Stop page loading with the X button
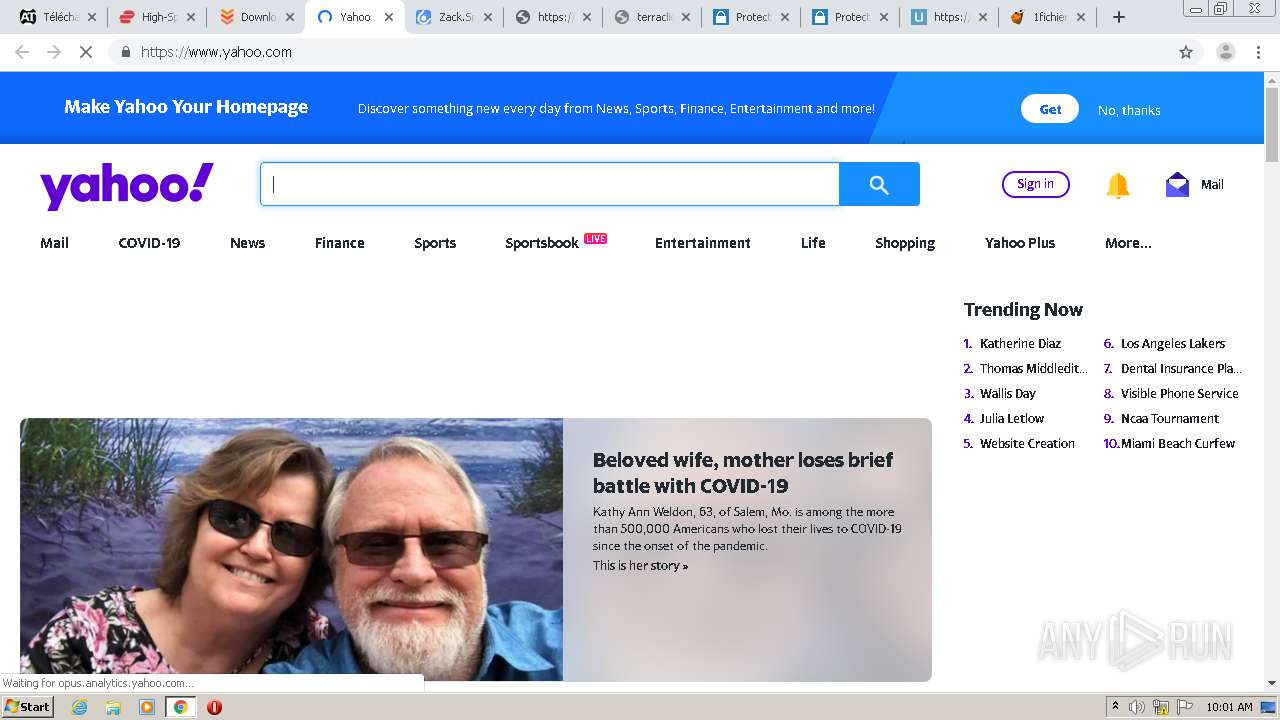1280x720 pixels. point(86,52)
